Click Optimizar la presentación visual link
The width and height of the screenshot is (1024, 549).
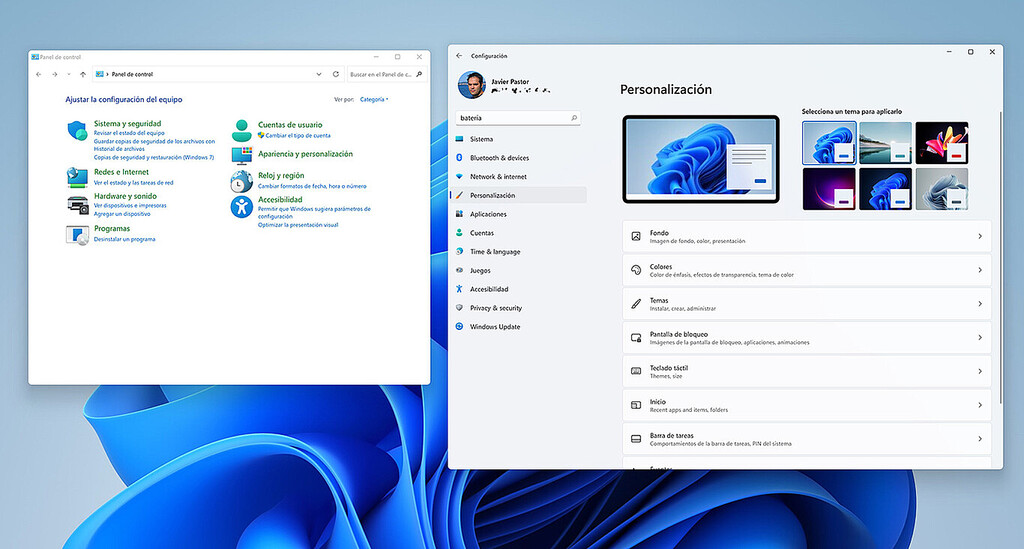[x=298, y=225]
